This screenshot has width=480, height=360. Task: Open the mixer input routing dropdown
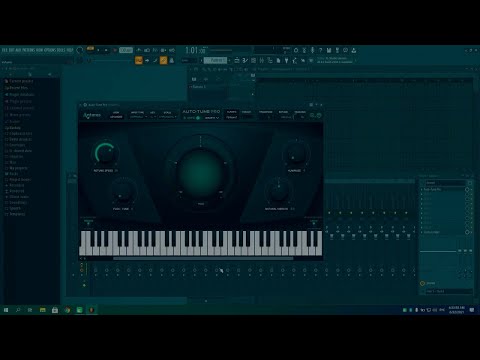point(445,183)
